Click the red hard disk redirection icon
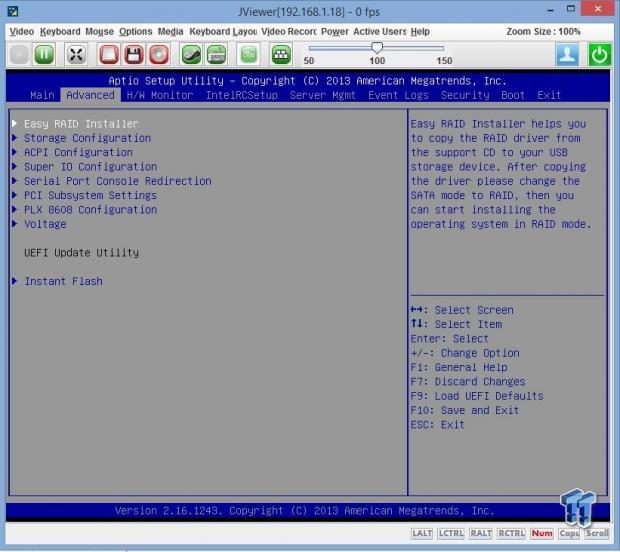Image resolution: width=620 pixels, height=552 pixels. pos(108,55)
